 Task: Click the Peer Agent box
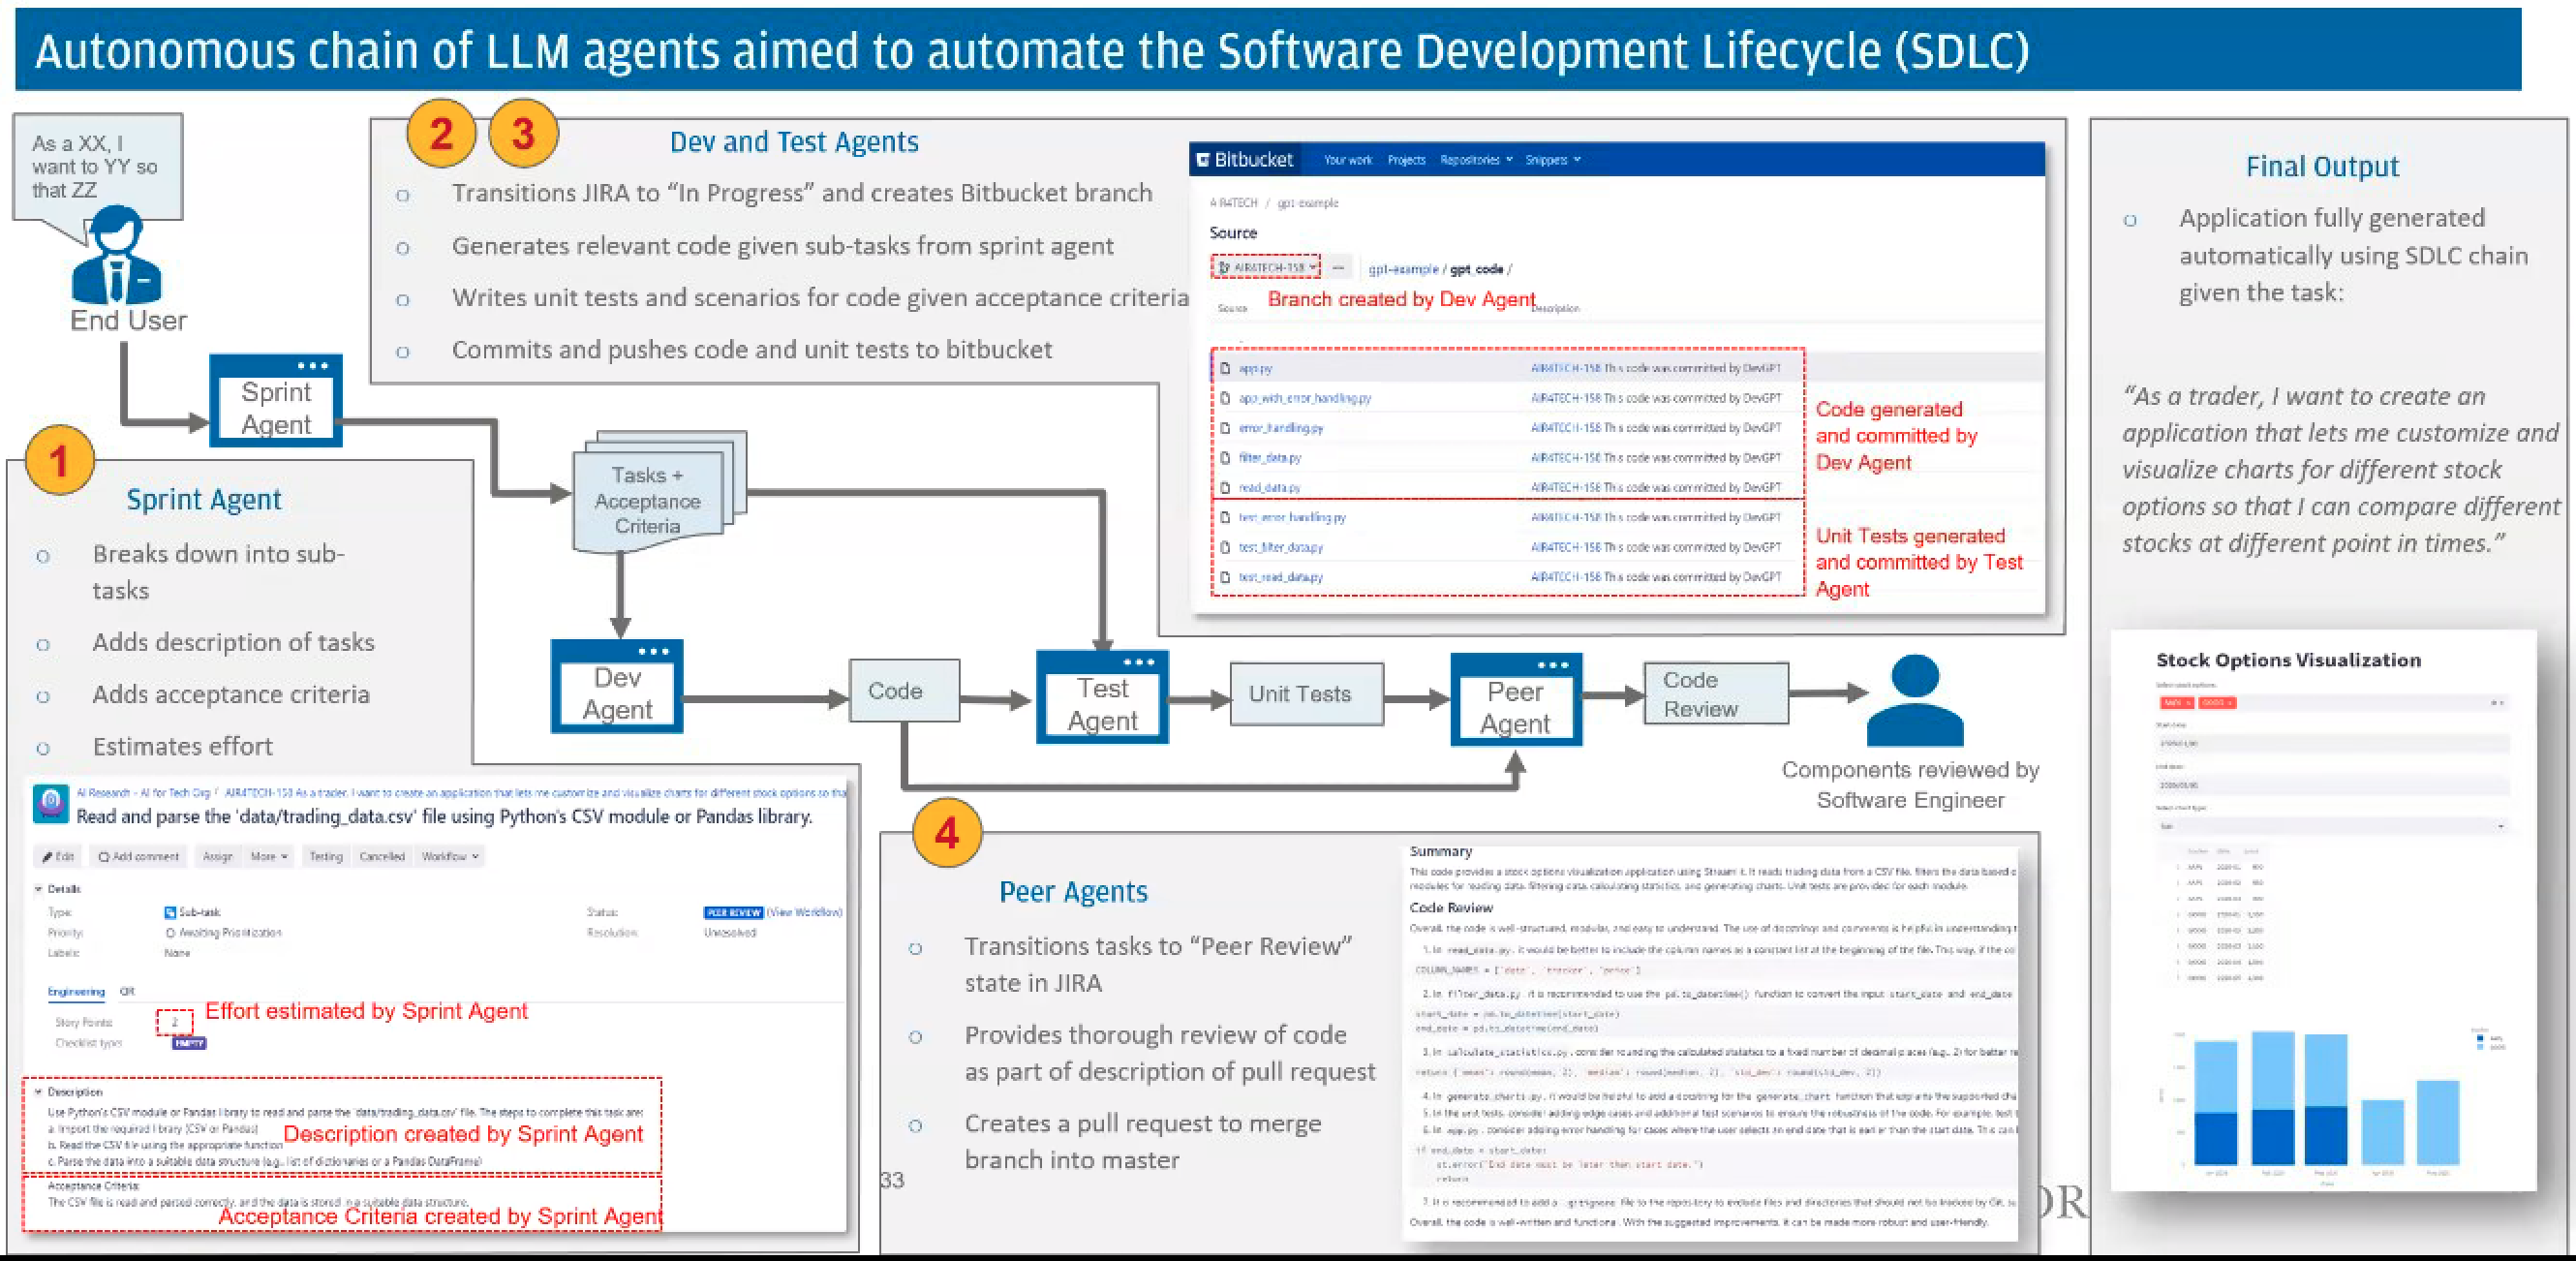(1516, 699)
